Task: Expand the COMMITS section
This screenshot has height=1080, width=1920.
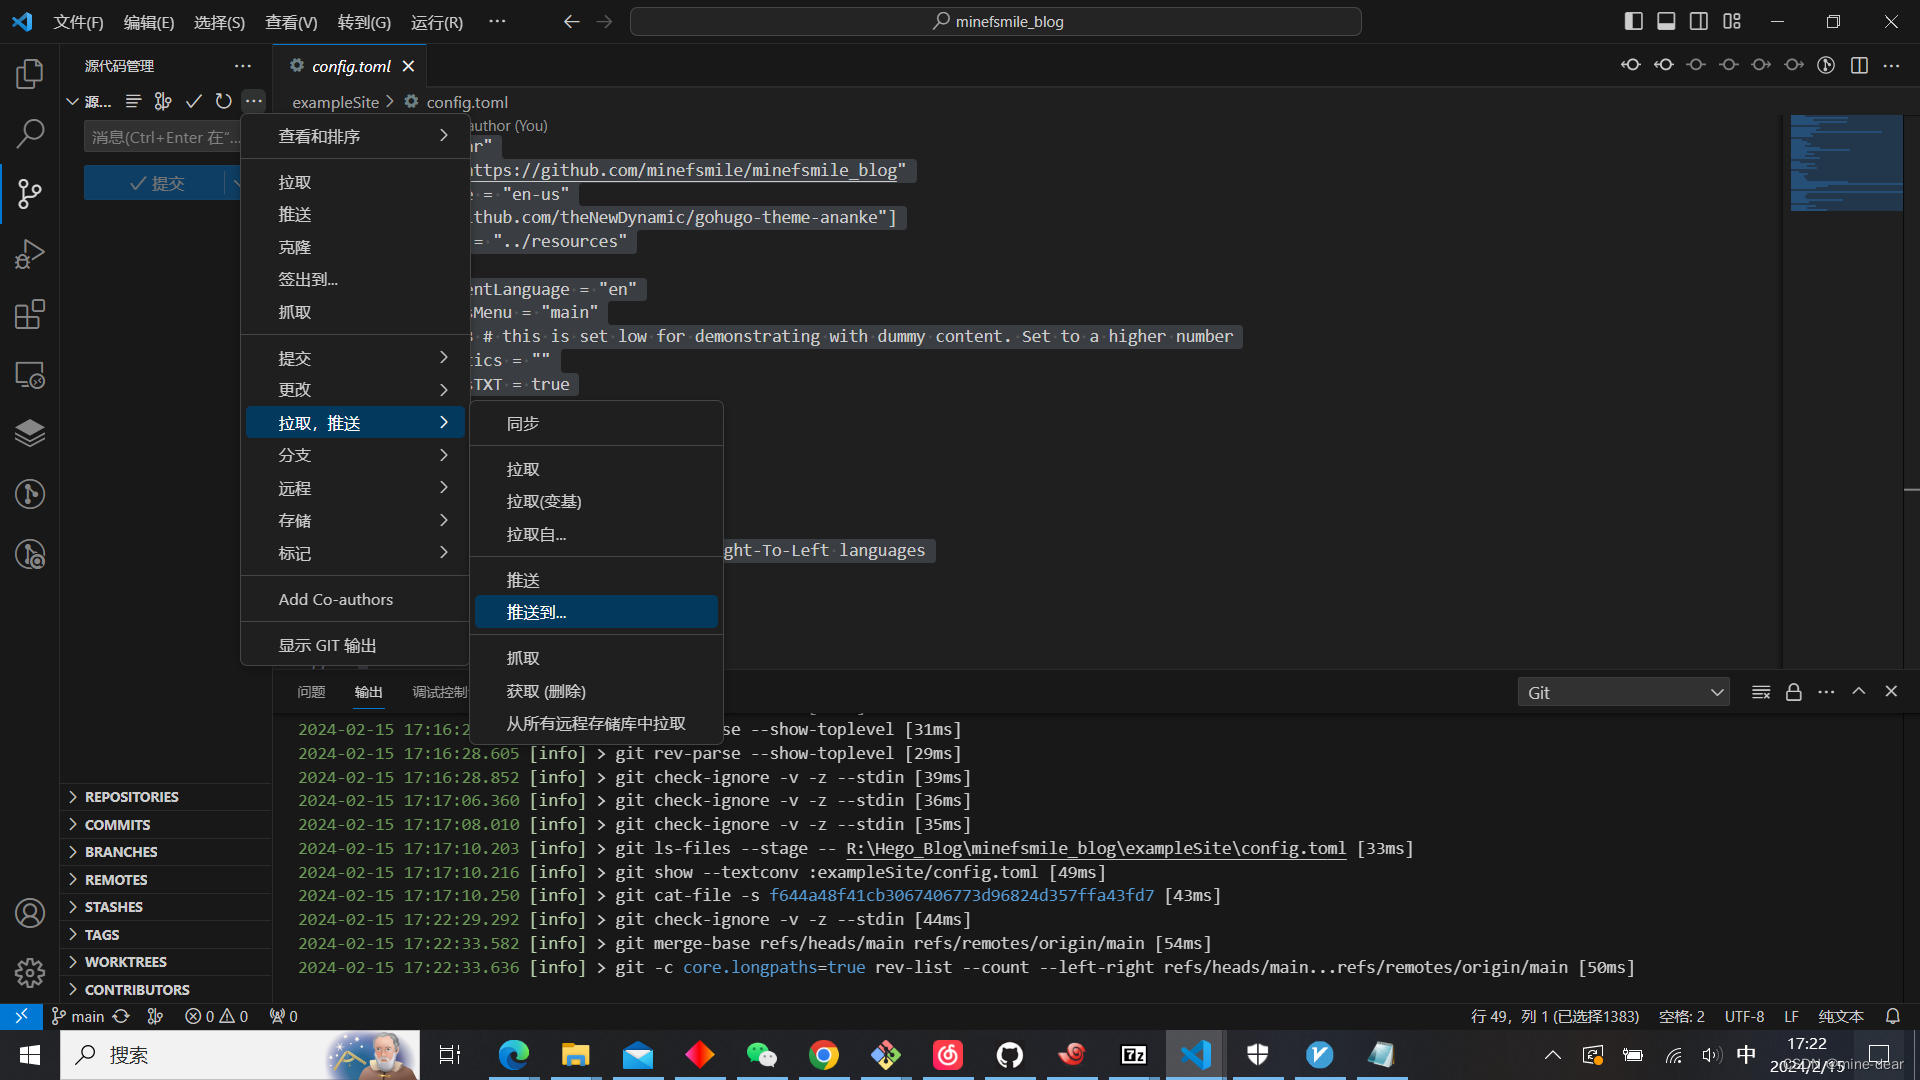Action: (117, 825)
